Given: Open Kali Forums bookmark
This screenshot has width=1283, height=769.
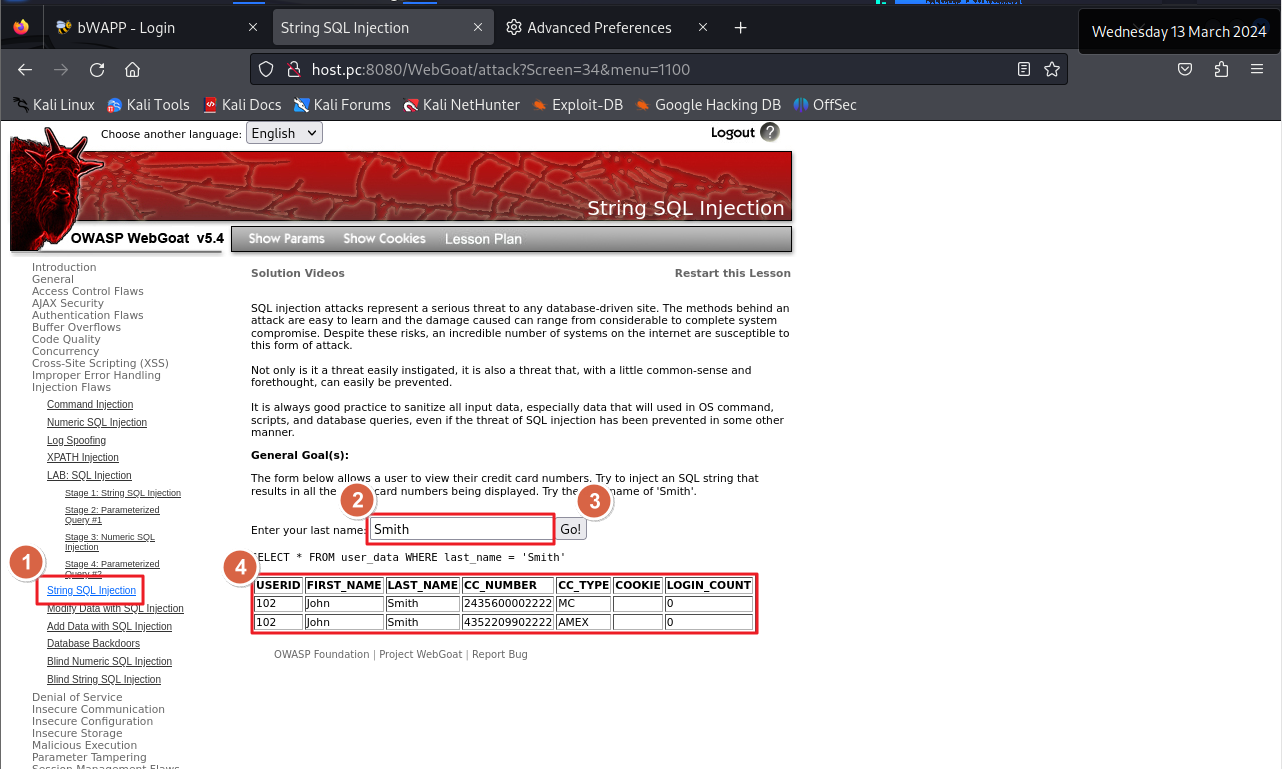Looking at the screenshot, I should 342,105.
